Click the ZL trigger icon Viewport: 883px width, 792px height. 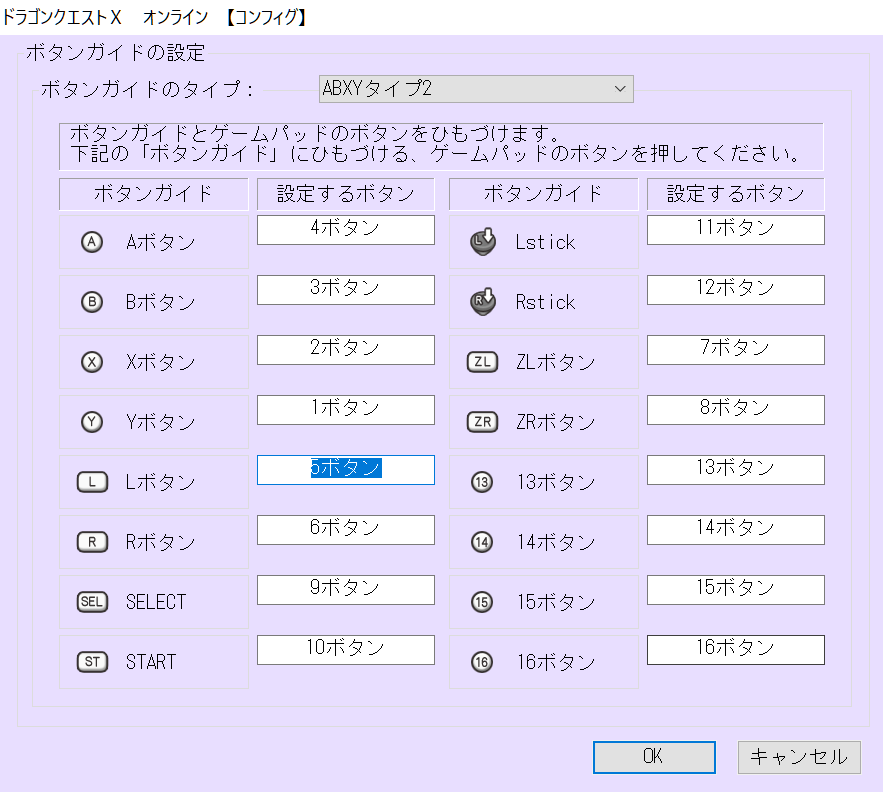(483, 362)
